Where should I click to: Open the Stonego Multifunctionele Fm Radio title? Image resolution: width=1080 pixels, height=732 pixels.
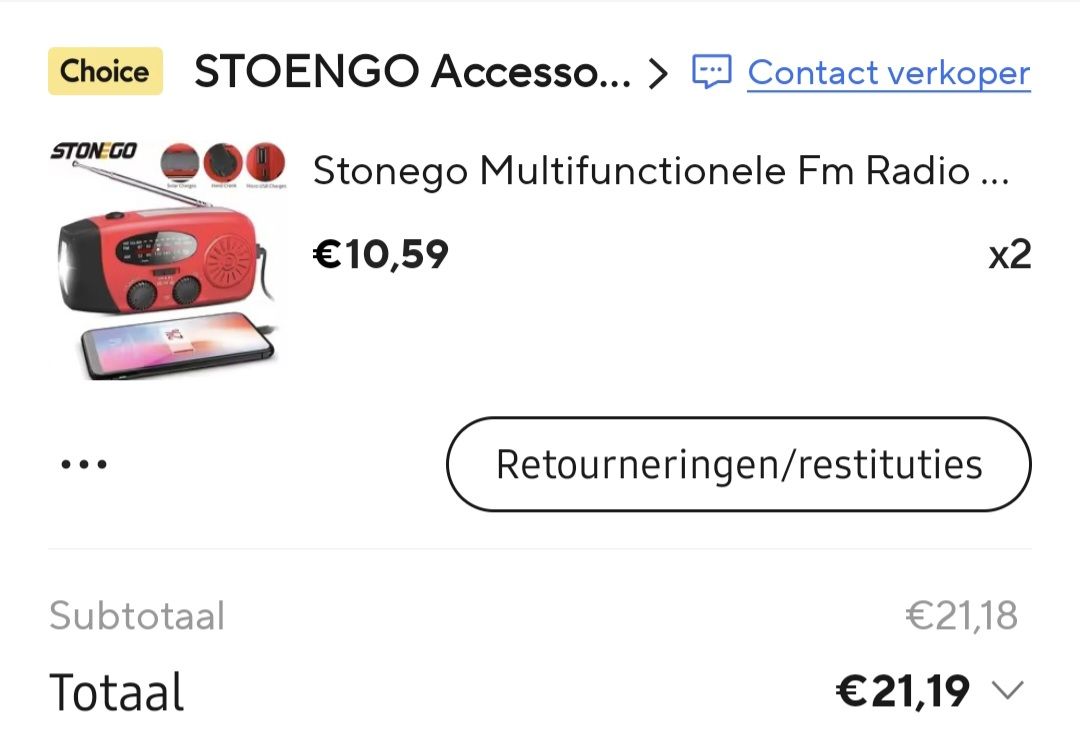tap(660, 171)
